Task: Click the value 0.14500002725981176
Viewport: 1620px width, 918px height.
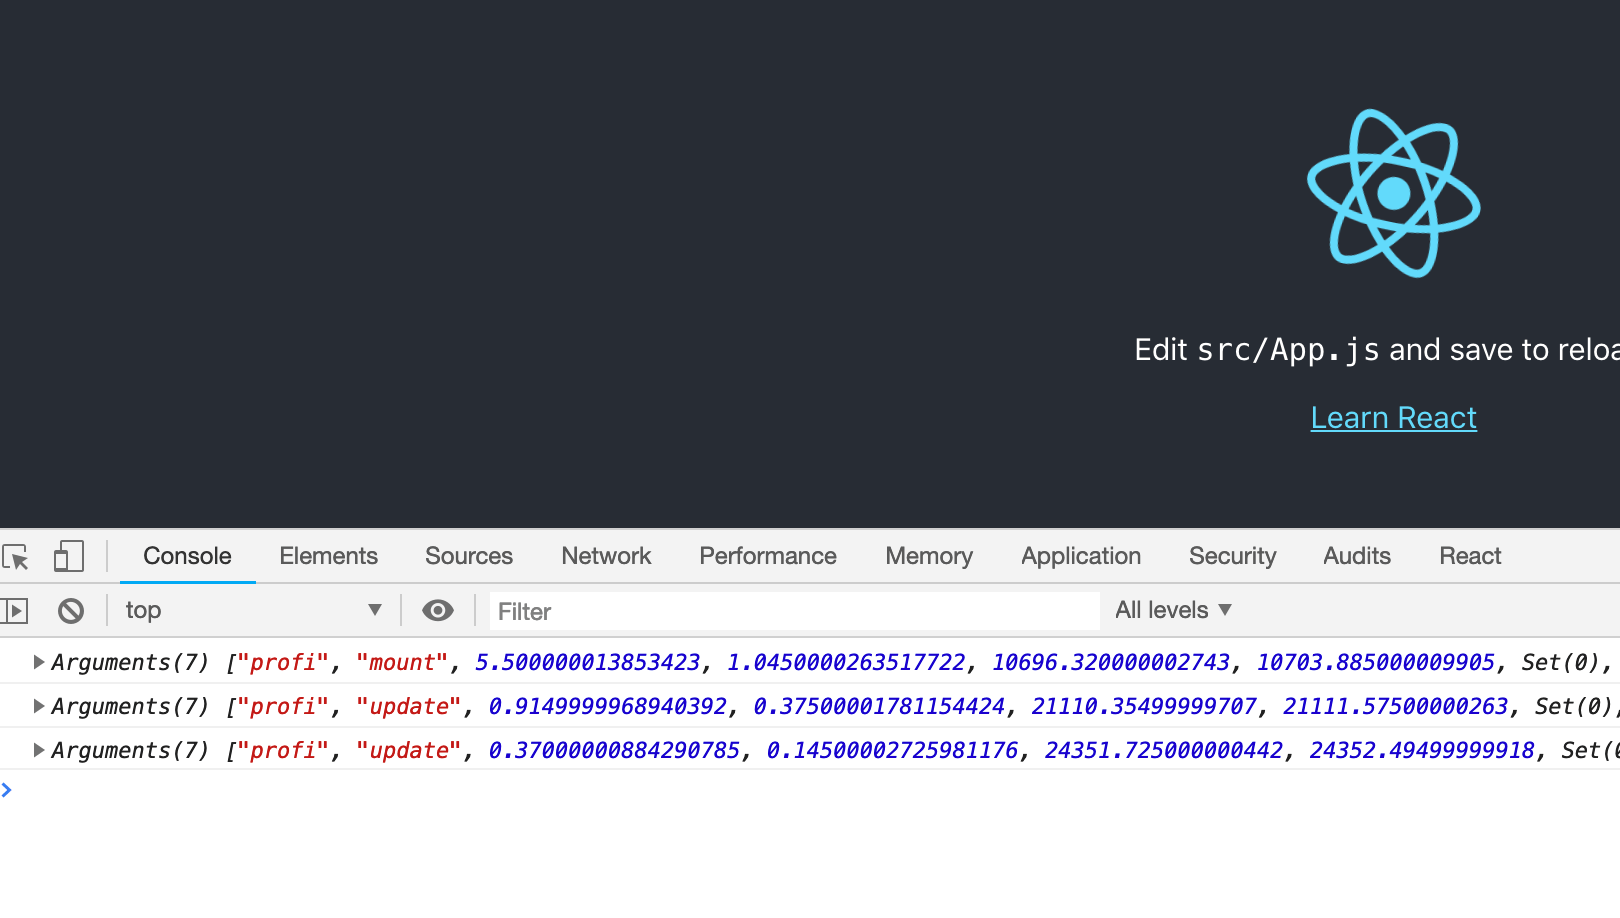Action: coord(892,750)
